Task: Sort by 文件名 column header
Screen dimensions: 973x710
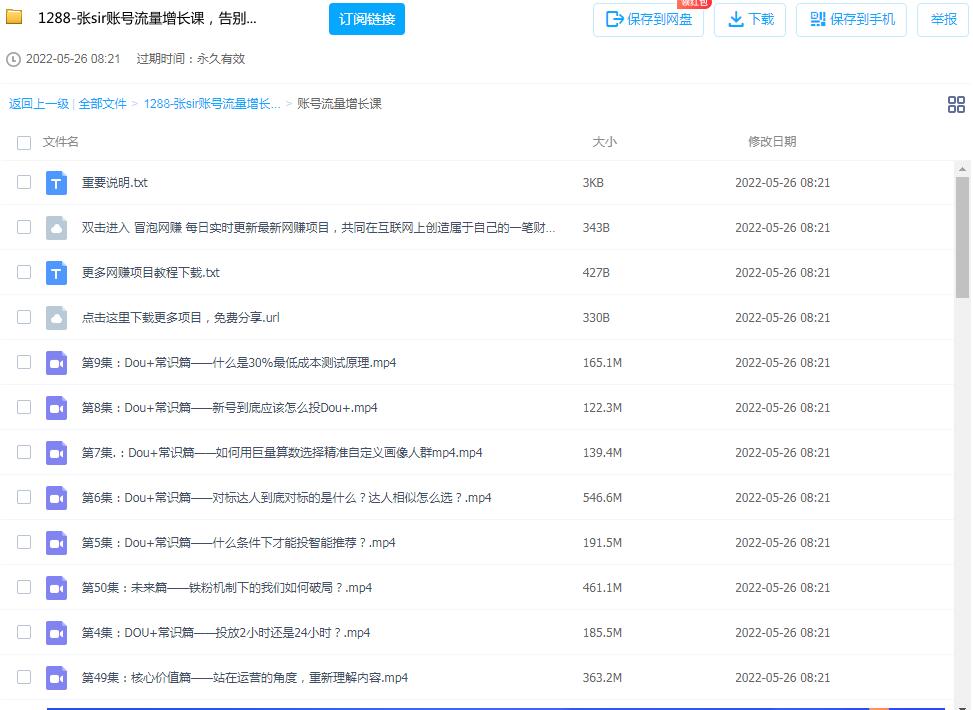Action: click(x=60, y=142)
